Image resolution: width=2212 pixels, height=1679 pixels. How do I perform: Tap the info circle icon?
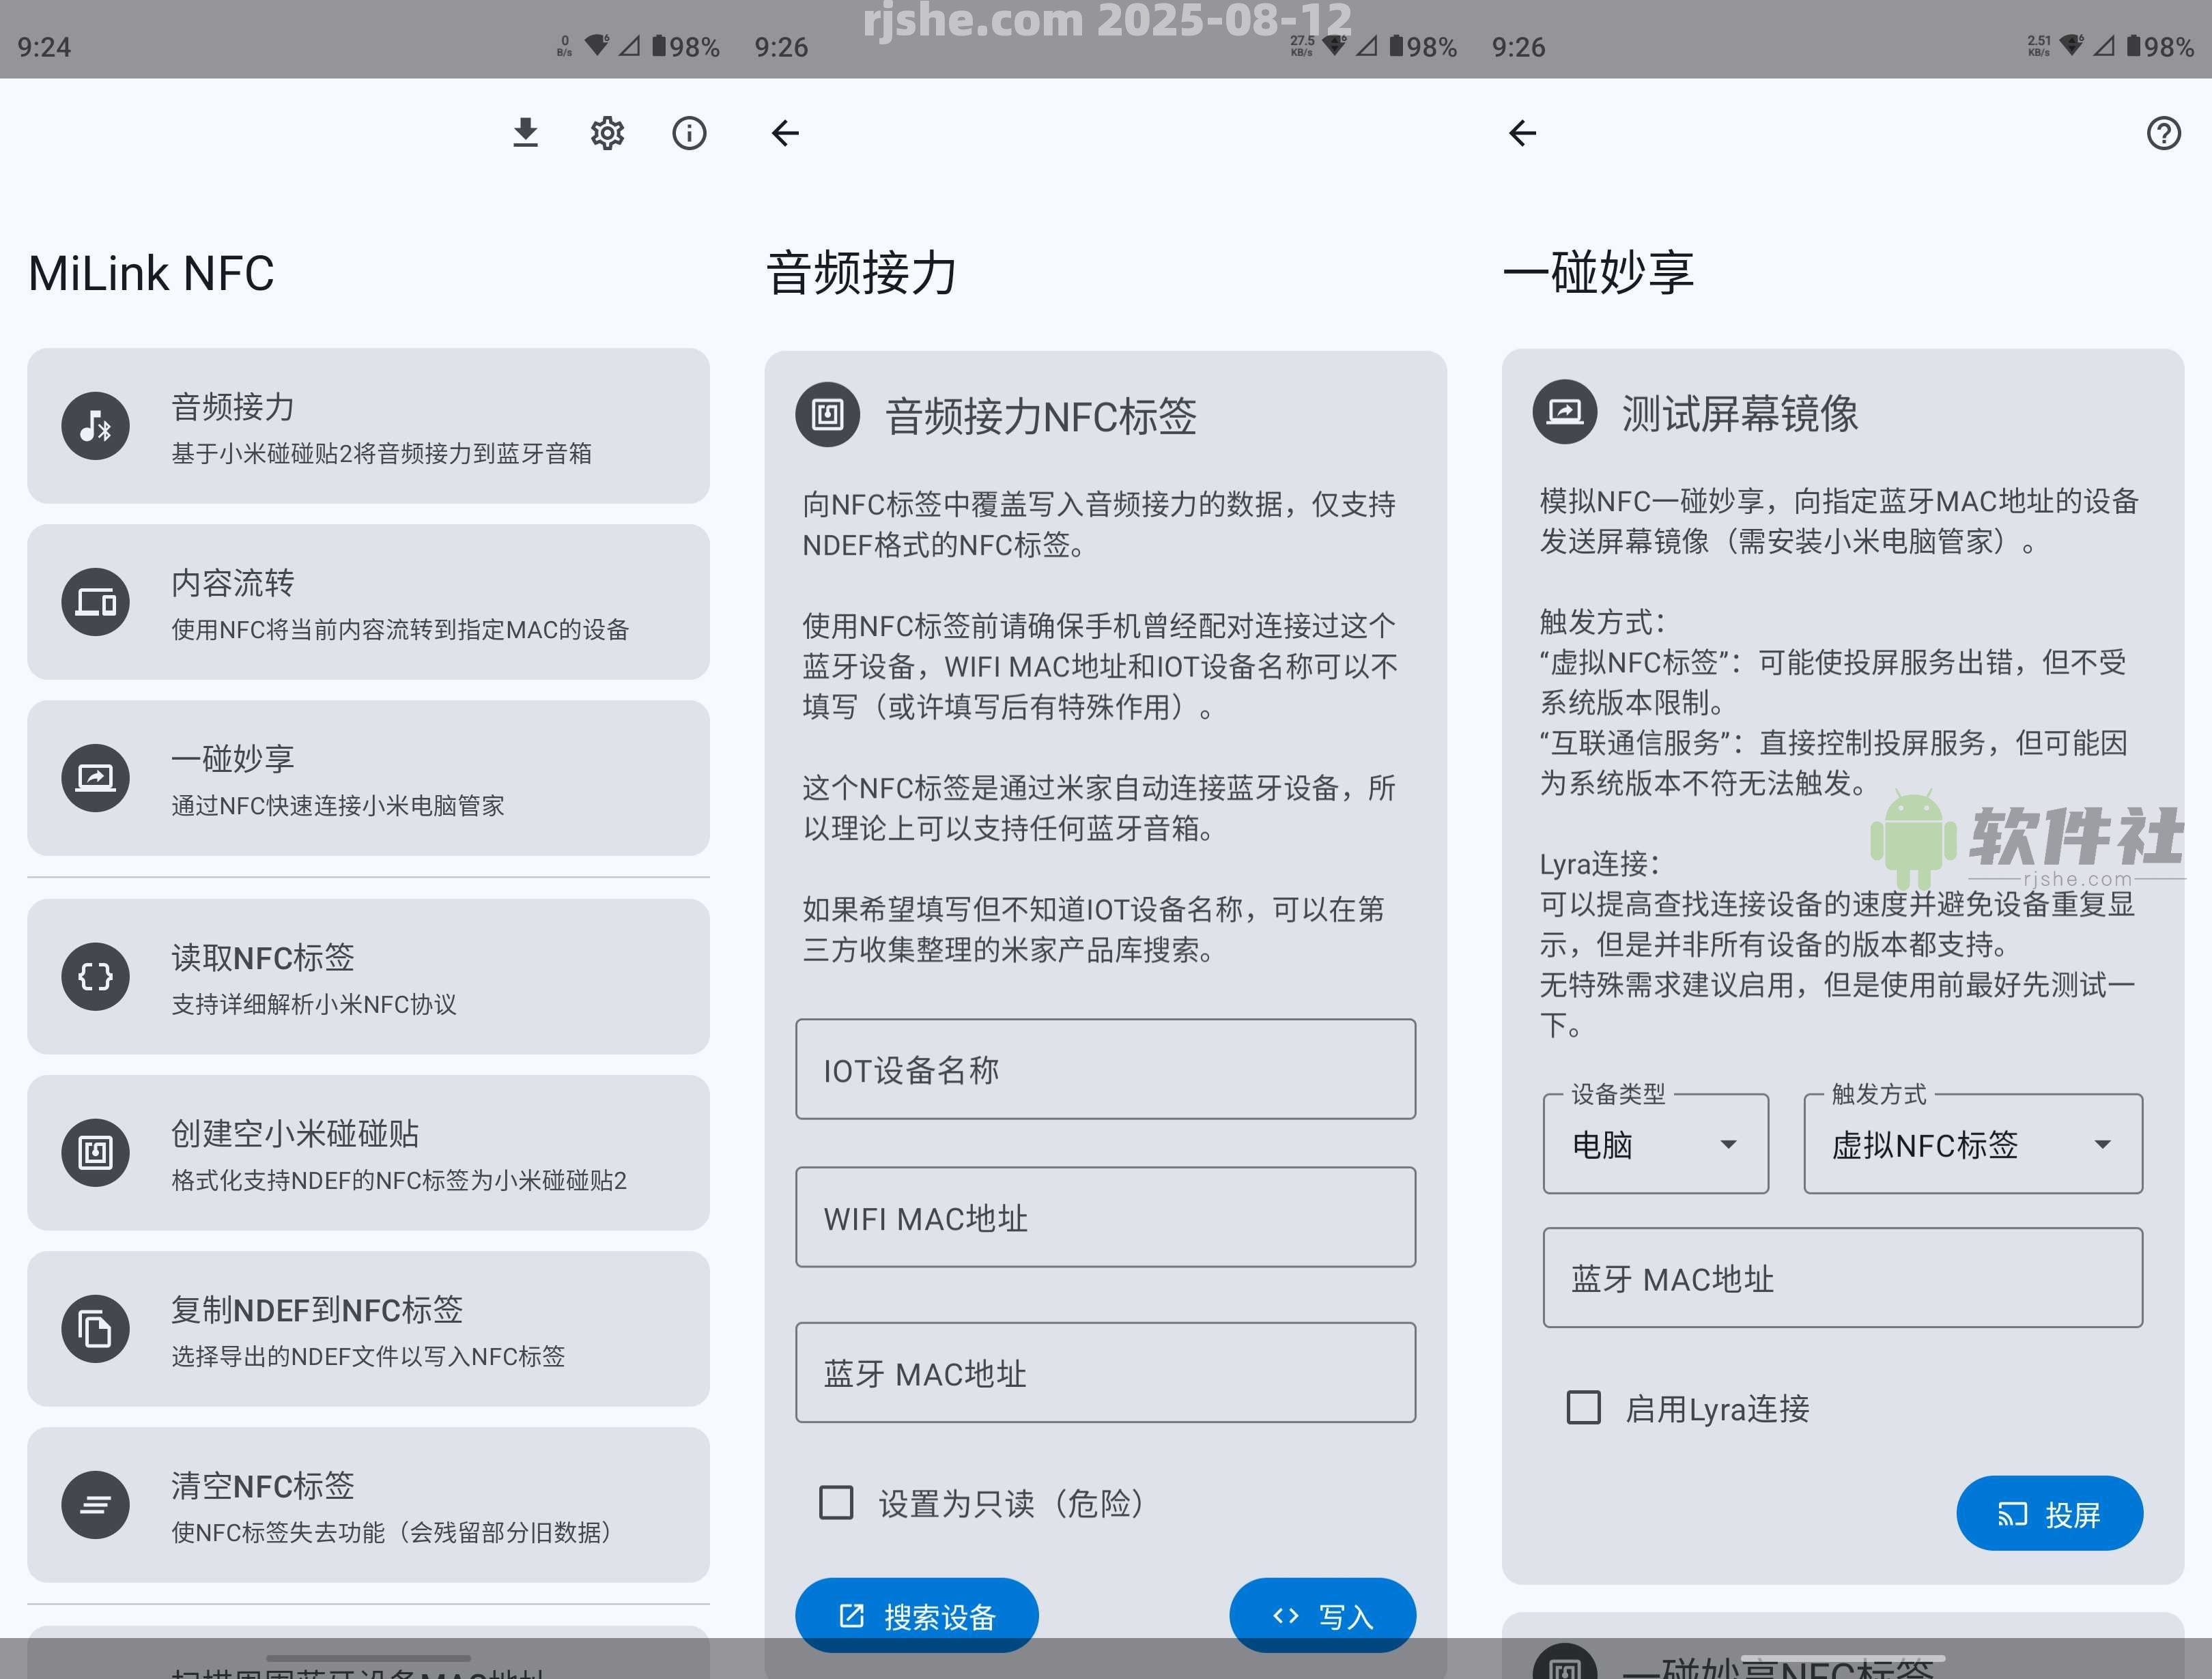click(x=689, y=133)
